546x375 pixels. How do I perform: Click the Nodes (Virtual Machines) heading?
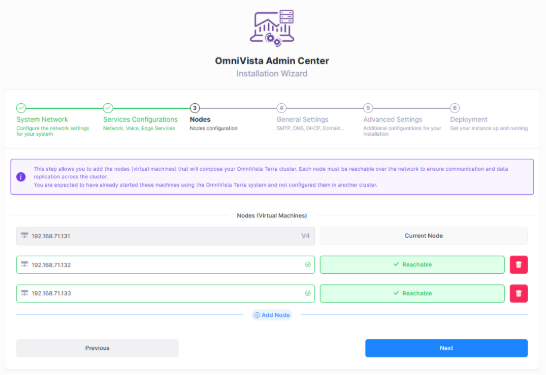[272, 216]
